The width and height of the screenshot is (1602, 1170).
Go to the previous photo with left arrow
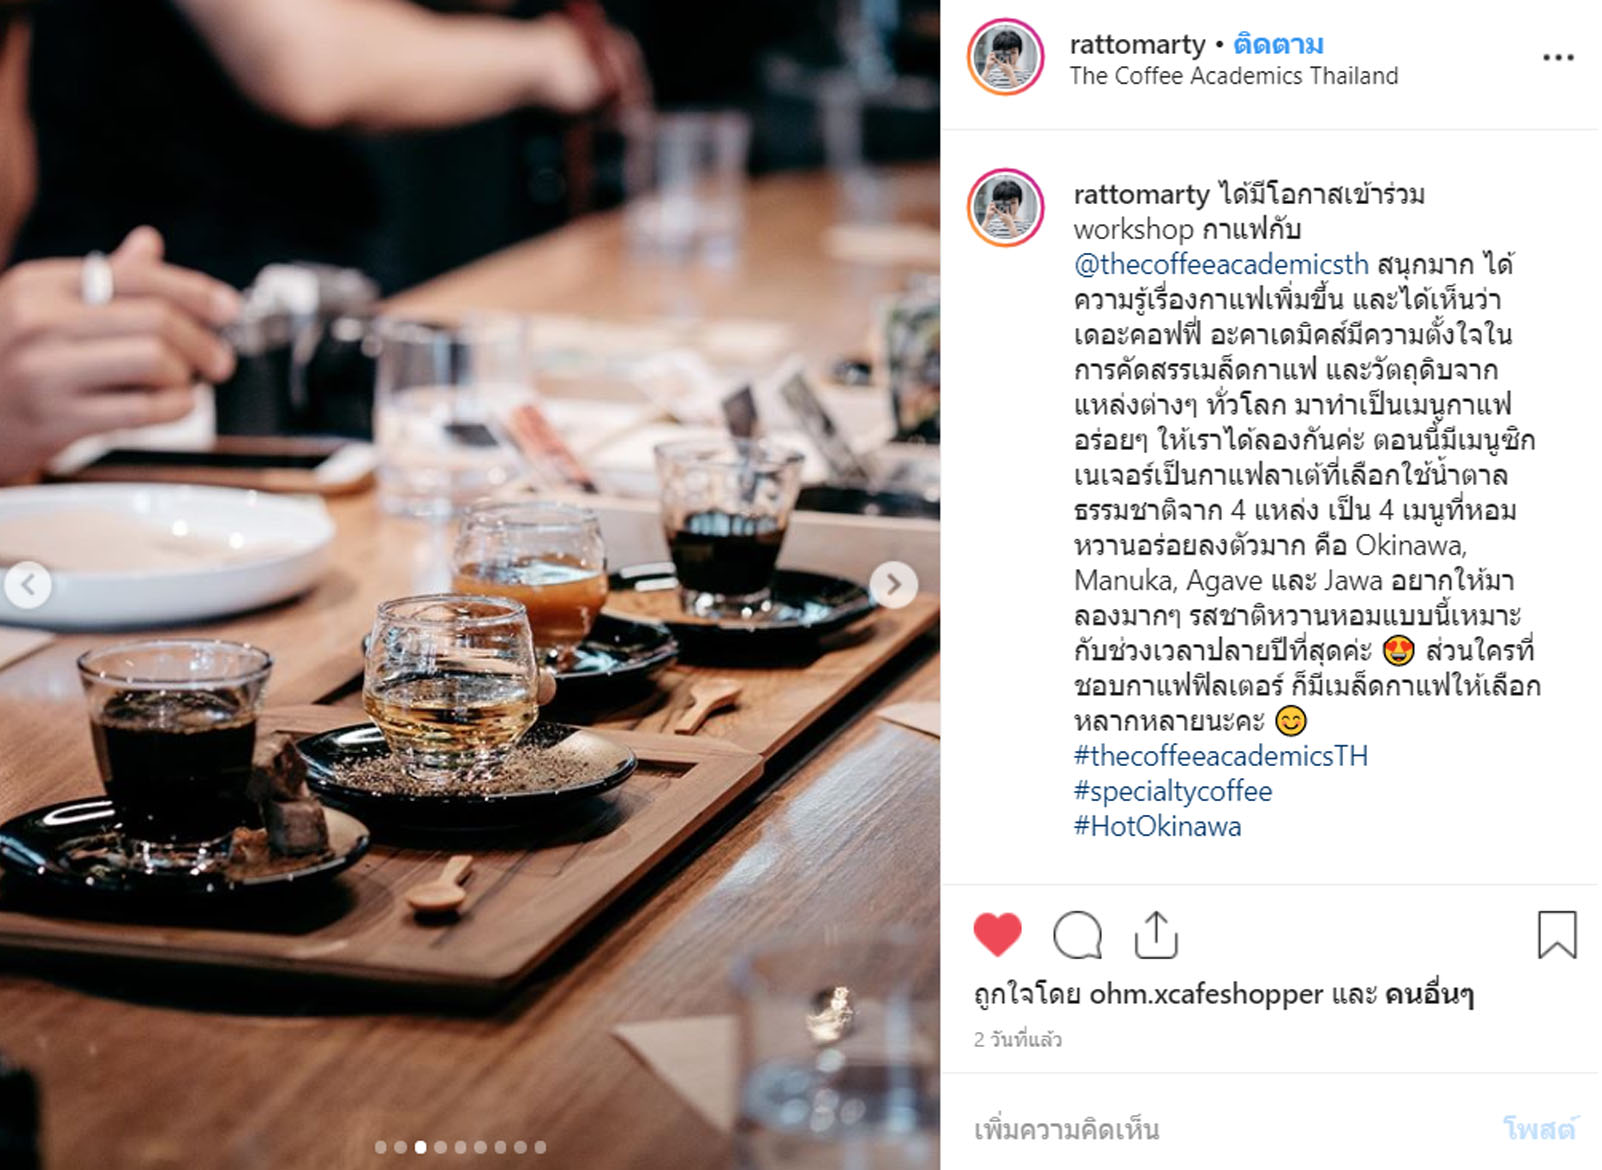28,585
